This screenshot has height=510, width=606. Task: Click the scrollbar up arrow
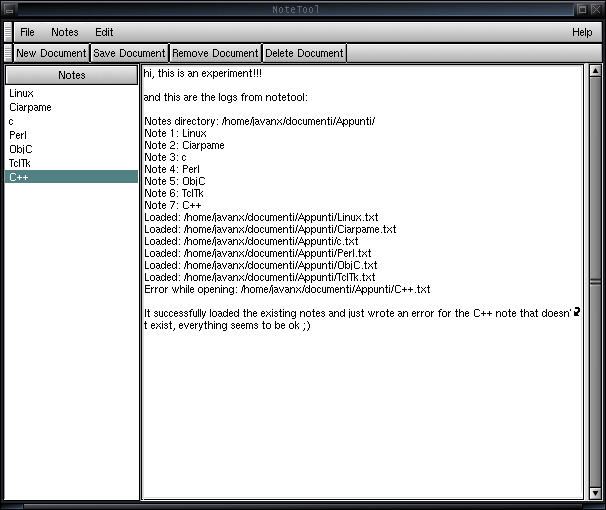point(592,73)
